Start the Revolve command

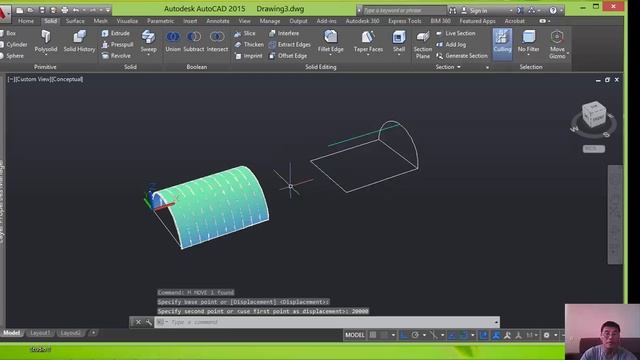pos(116,56)
